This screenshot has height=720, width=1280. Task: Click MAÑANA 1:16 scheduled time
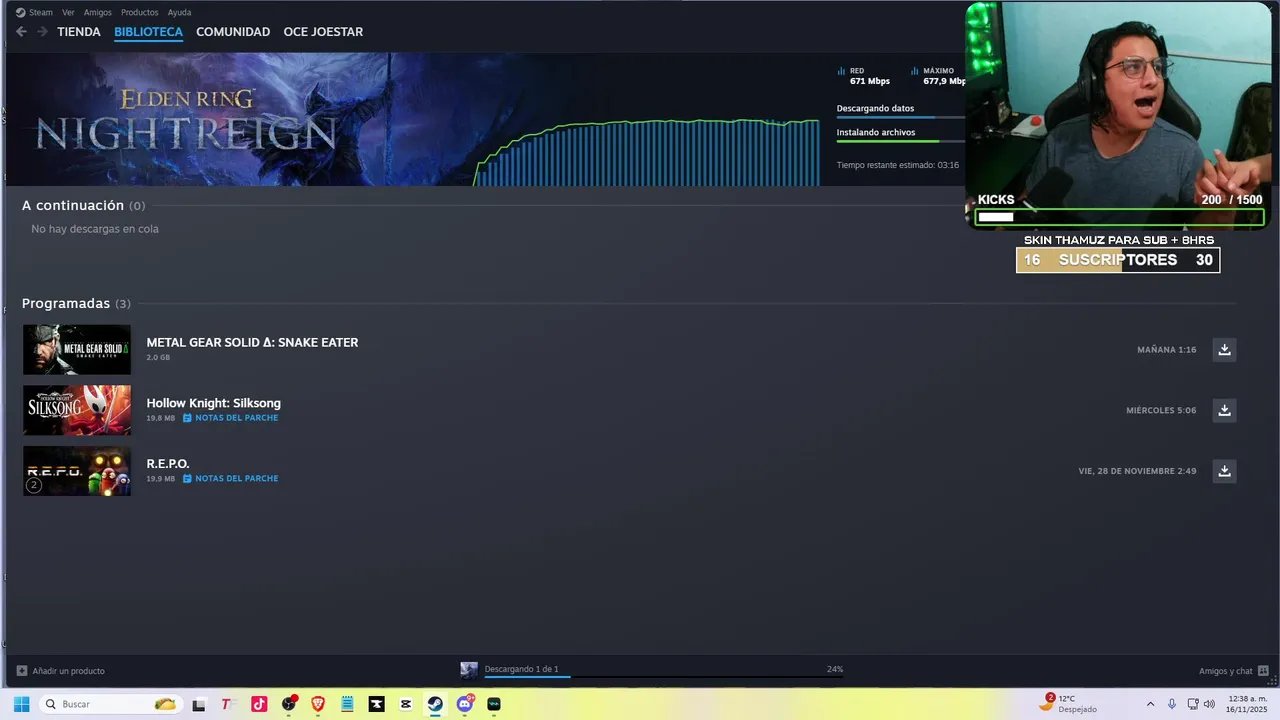click(x=1166, y=350)
